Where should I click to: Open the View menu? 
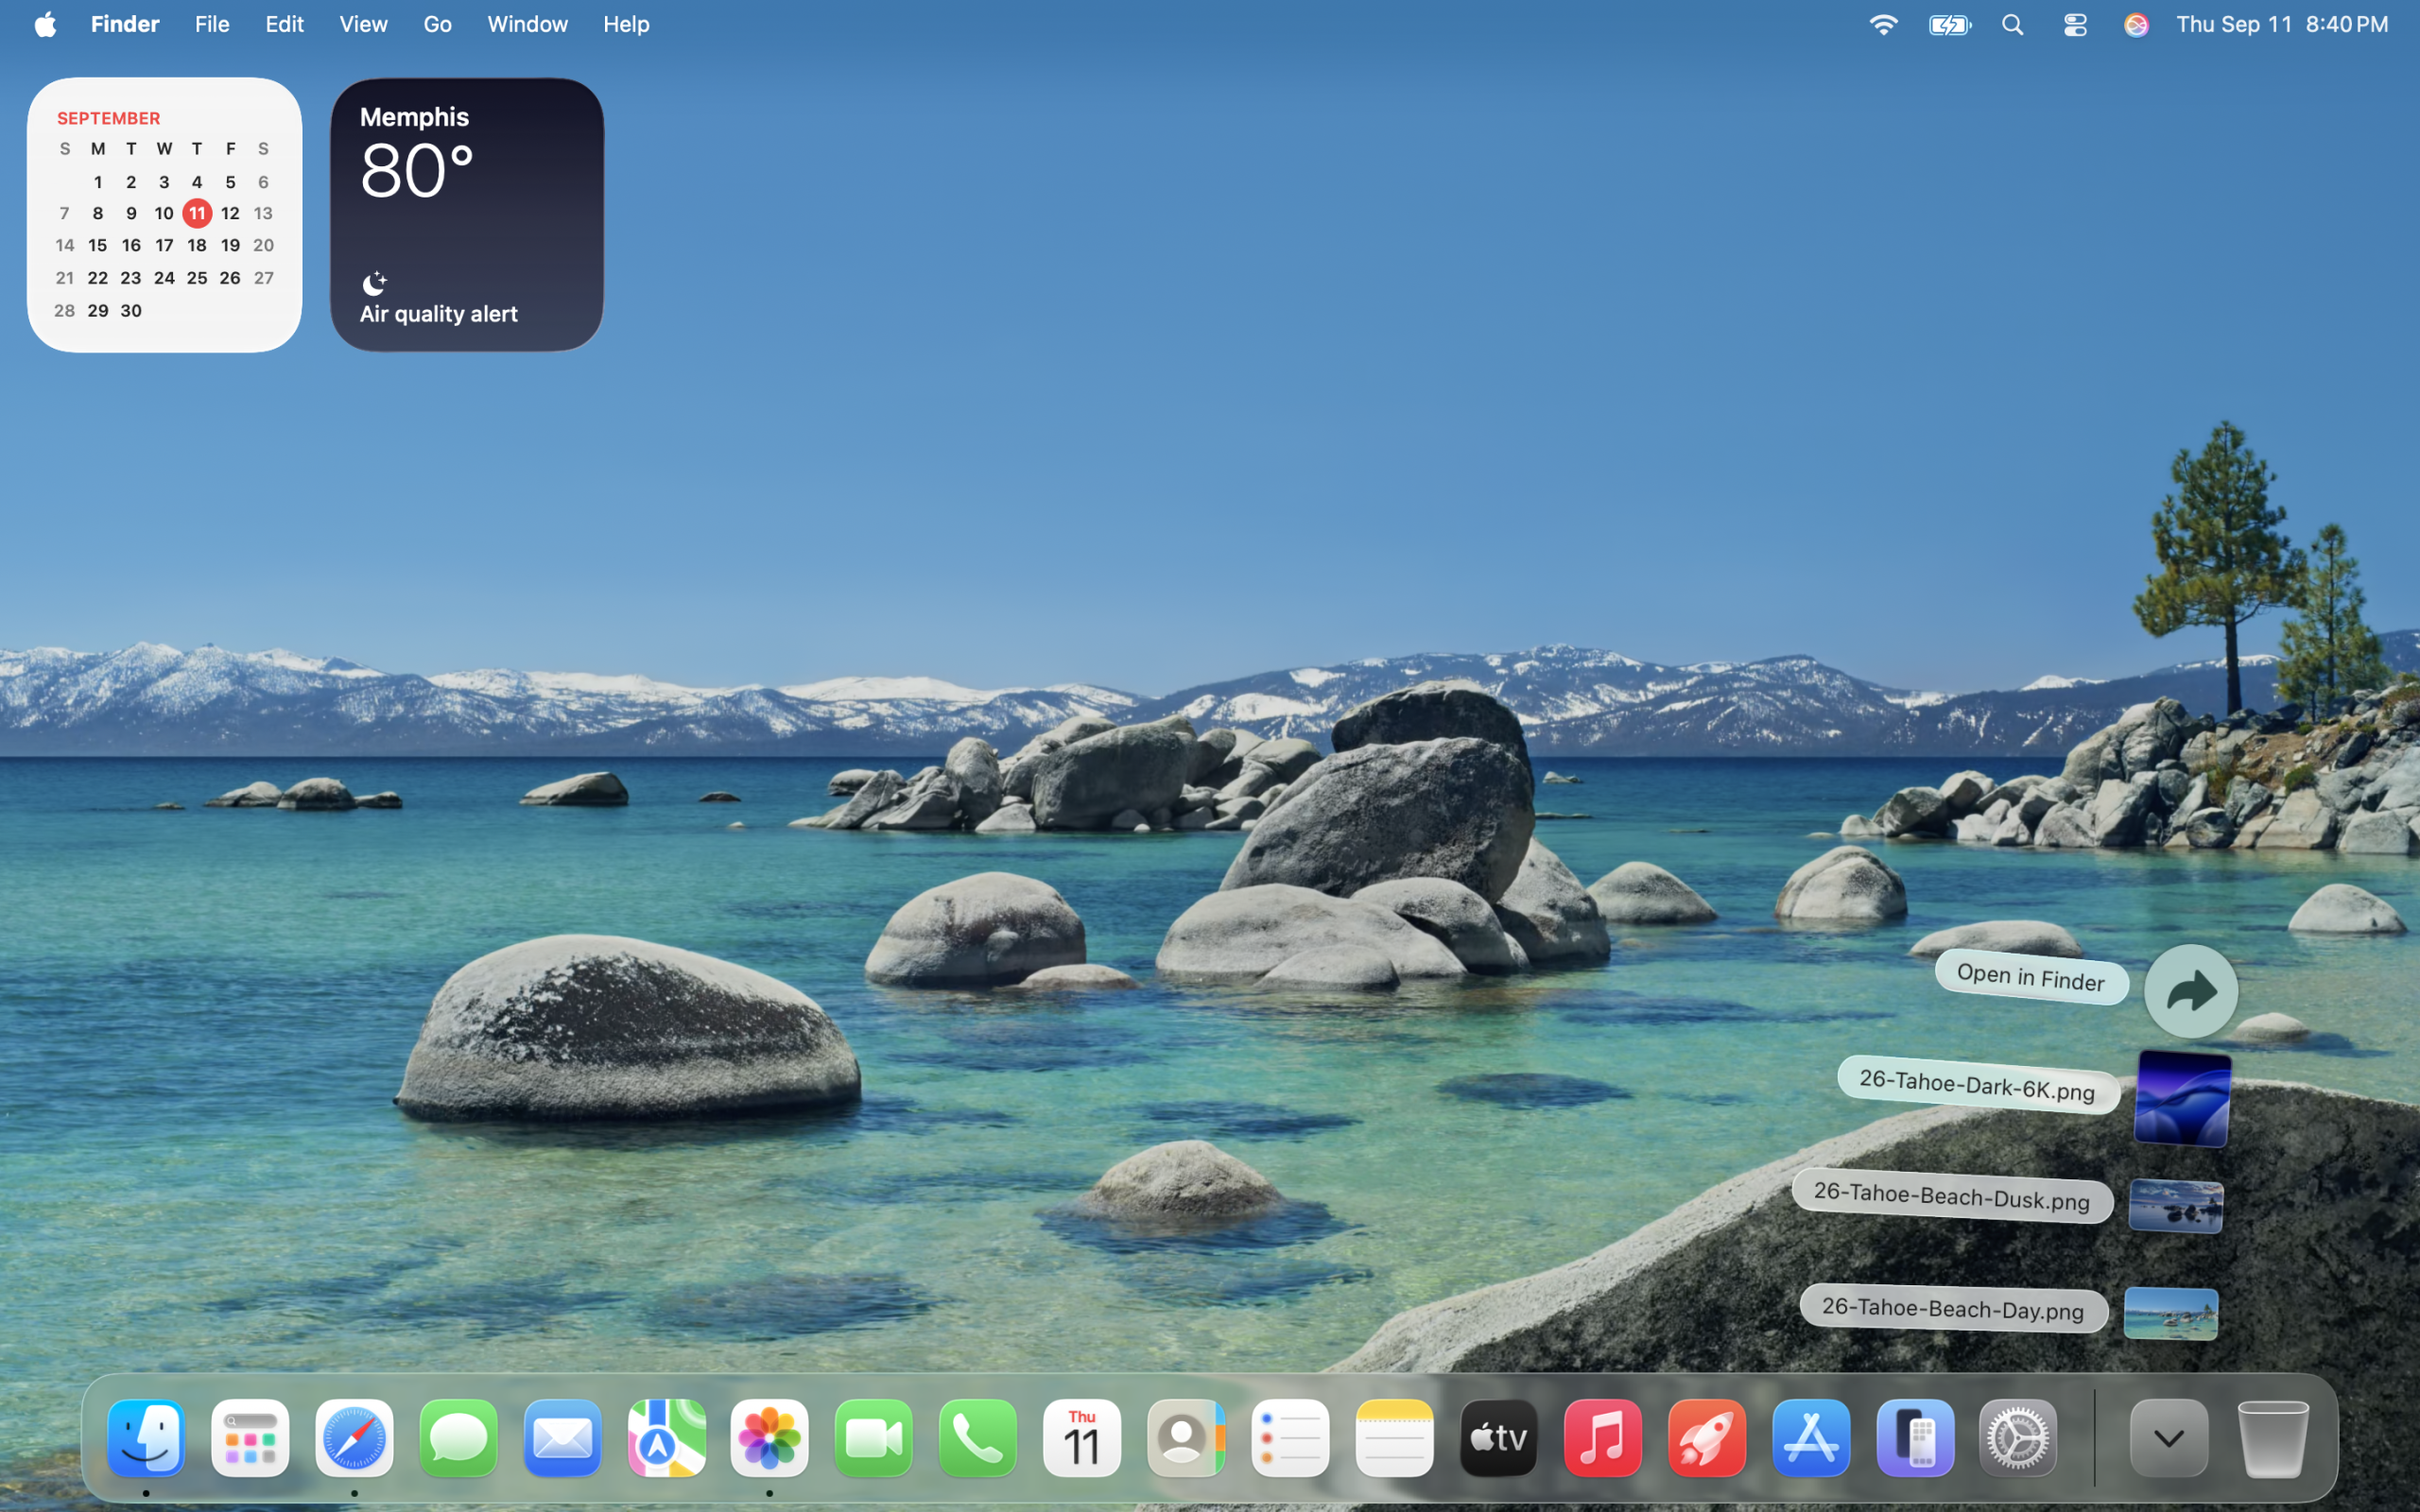(x=363, y=25)
